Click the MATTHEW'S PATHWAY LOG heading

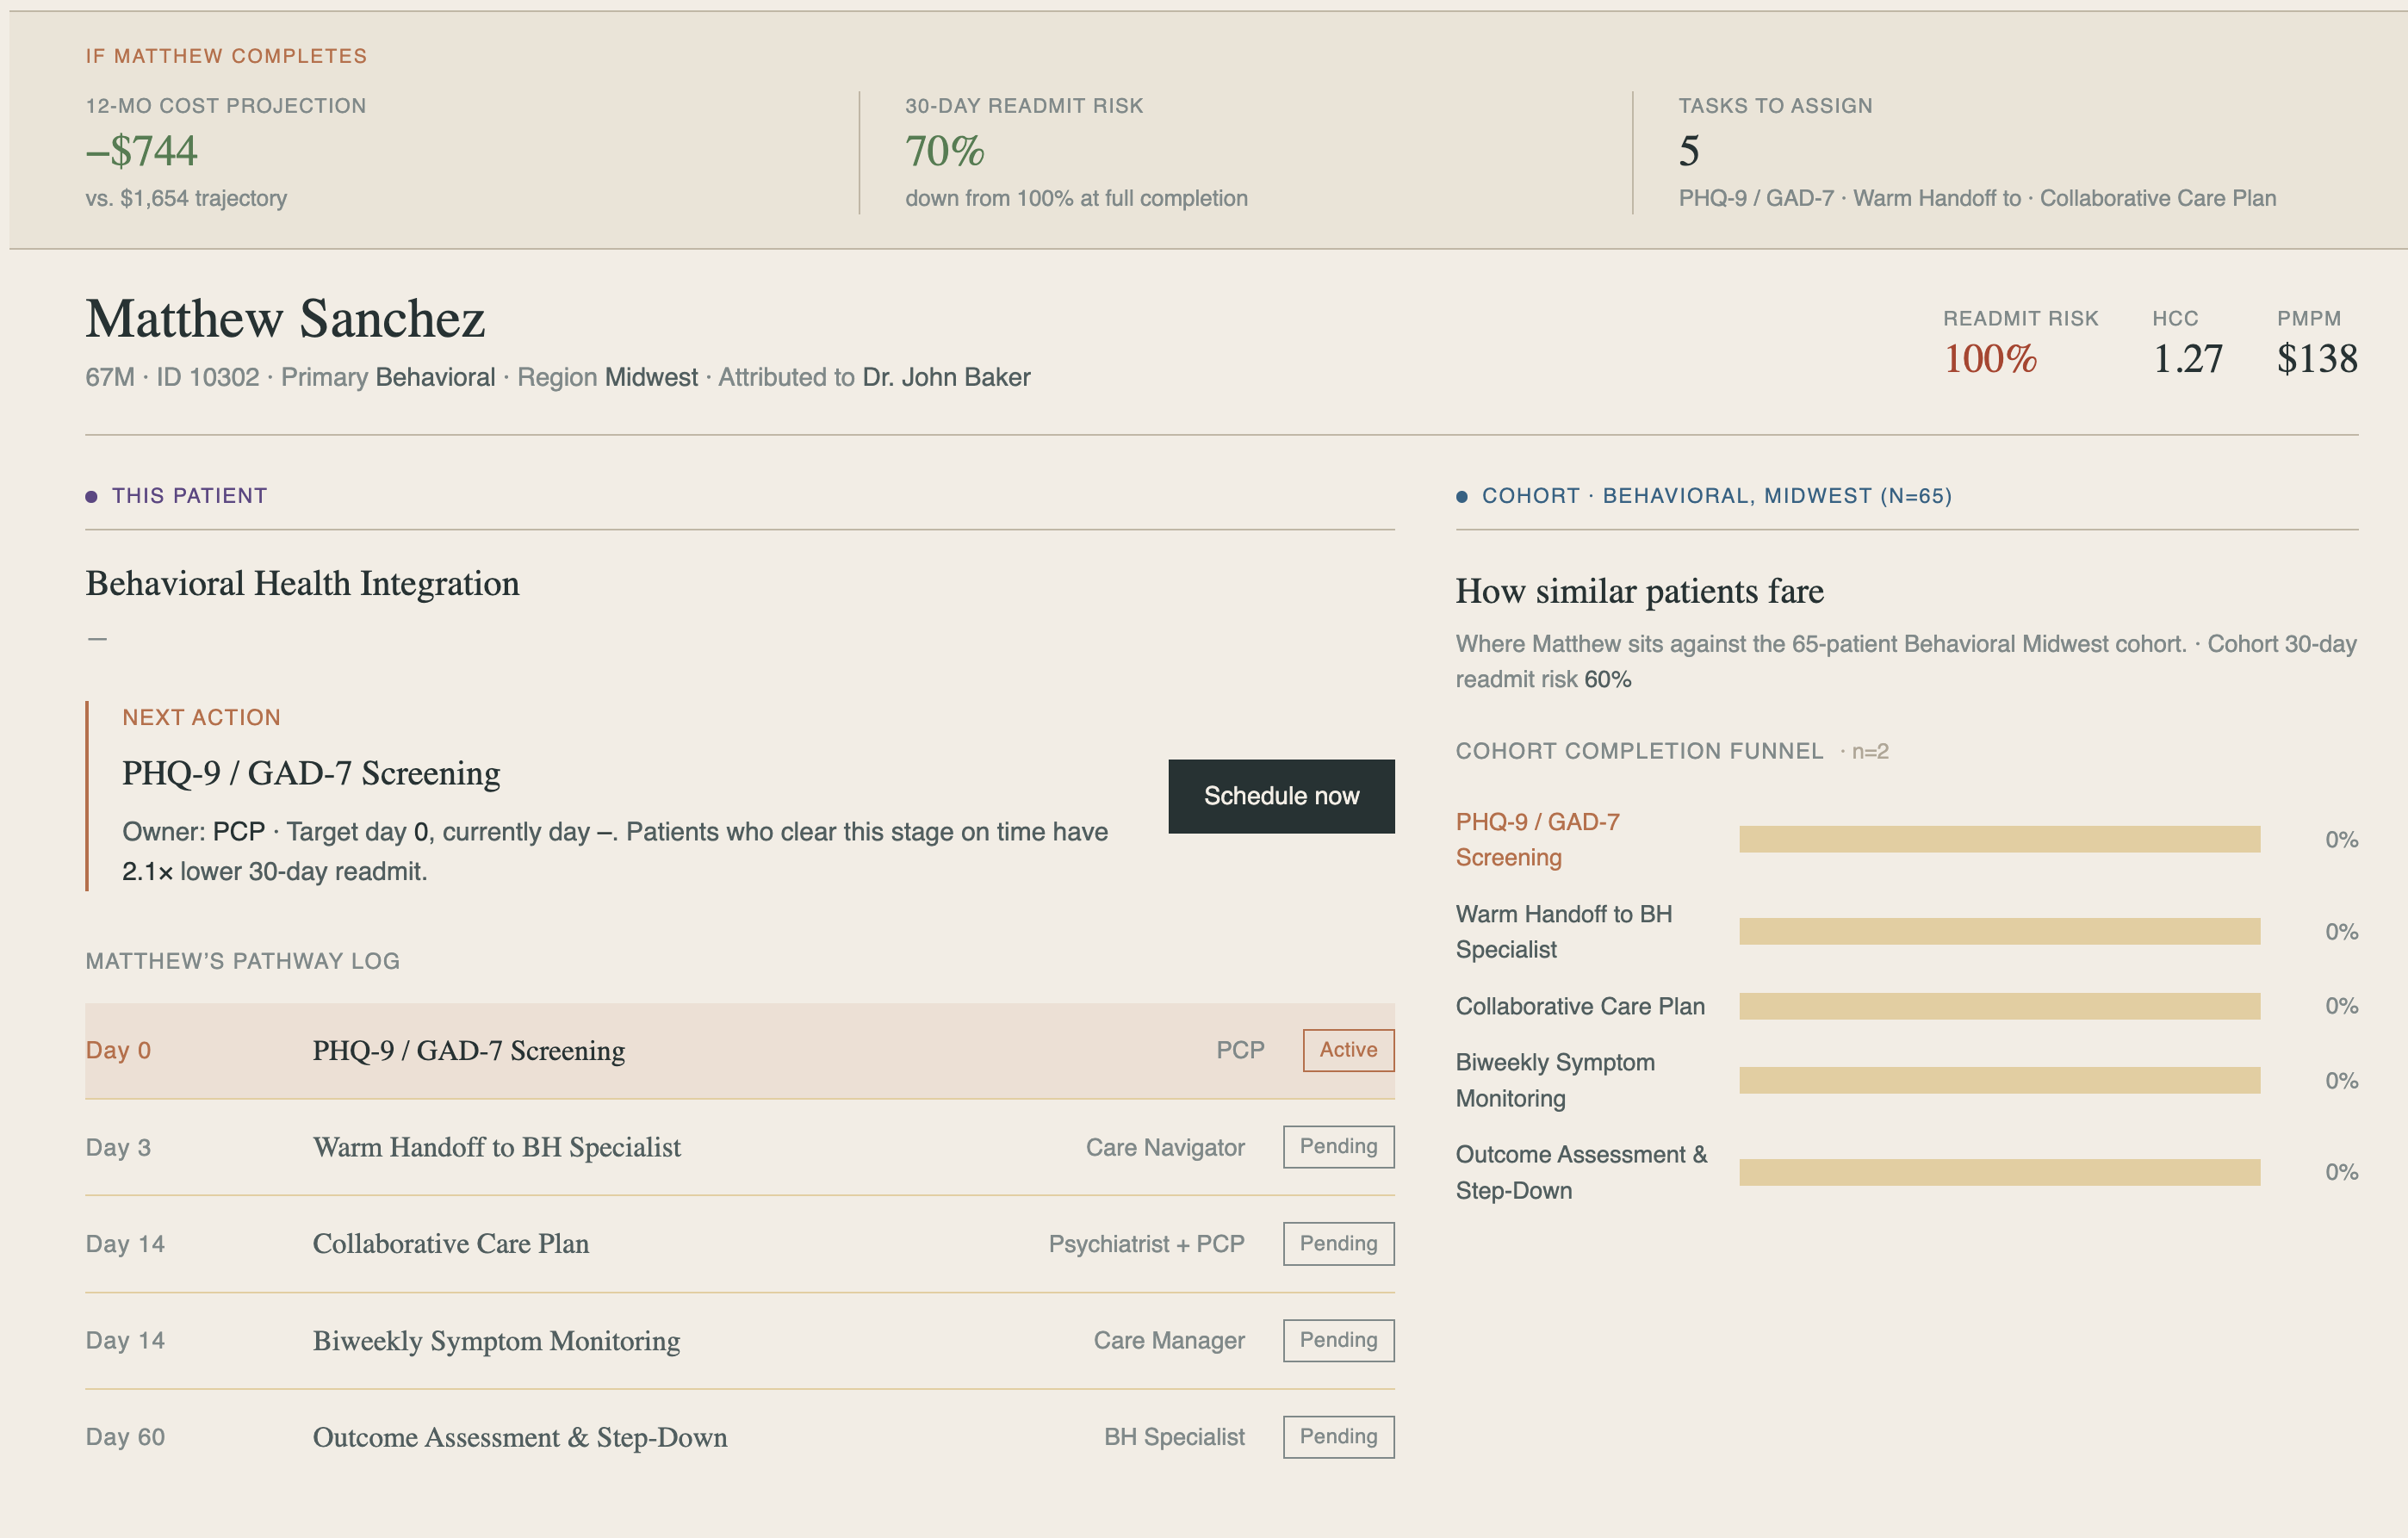[242, 961]
